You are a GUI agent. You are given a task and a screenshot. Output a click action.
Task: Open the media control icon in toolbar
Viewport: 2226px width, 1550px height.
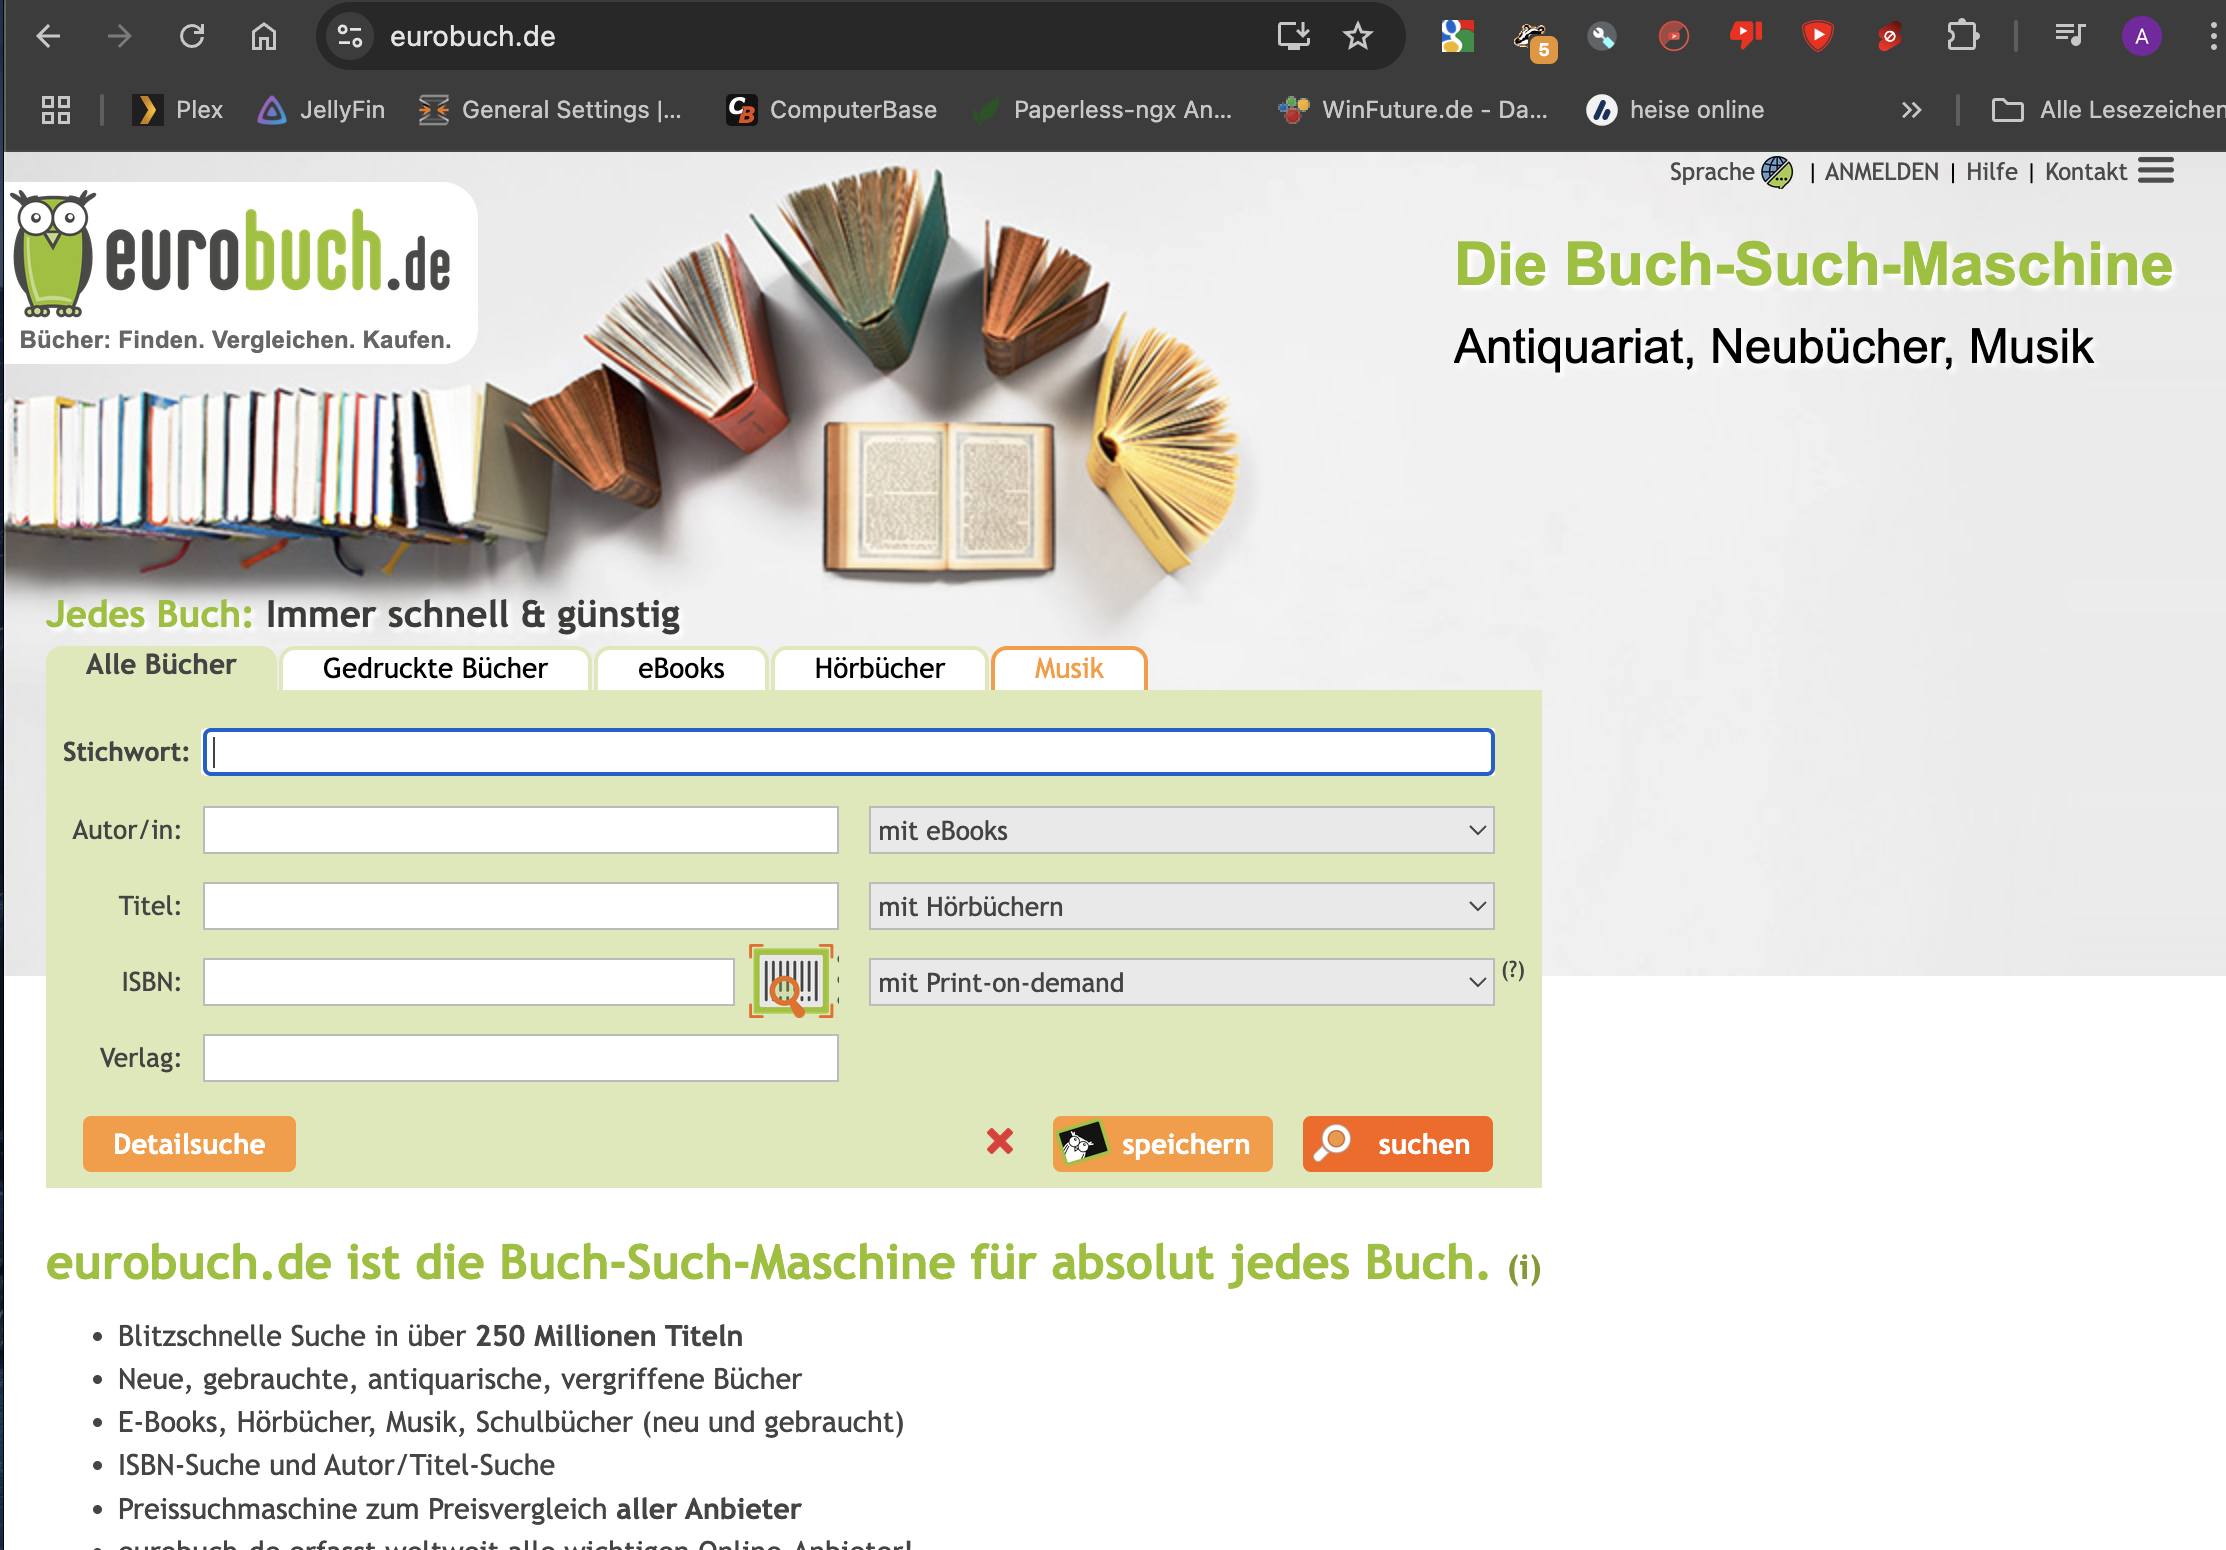(x=2069, y=37)
